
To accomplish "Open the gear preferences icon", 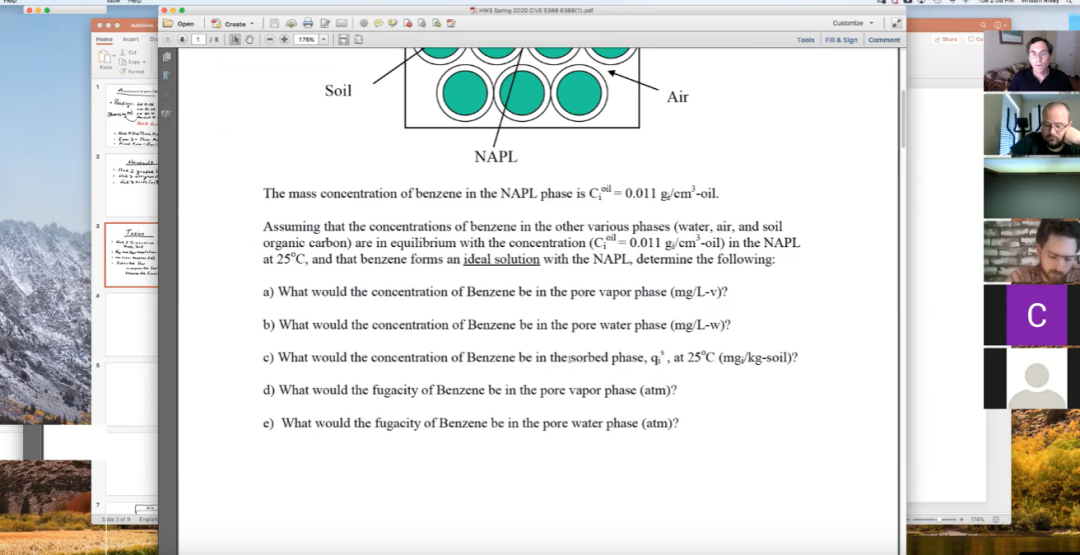I will point(364,23).
